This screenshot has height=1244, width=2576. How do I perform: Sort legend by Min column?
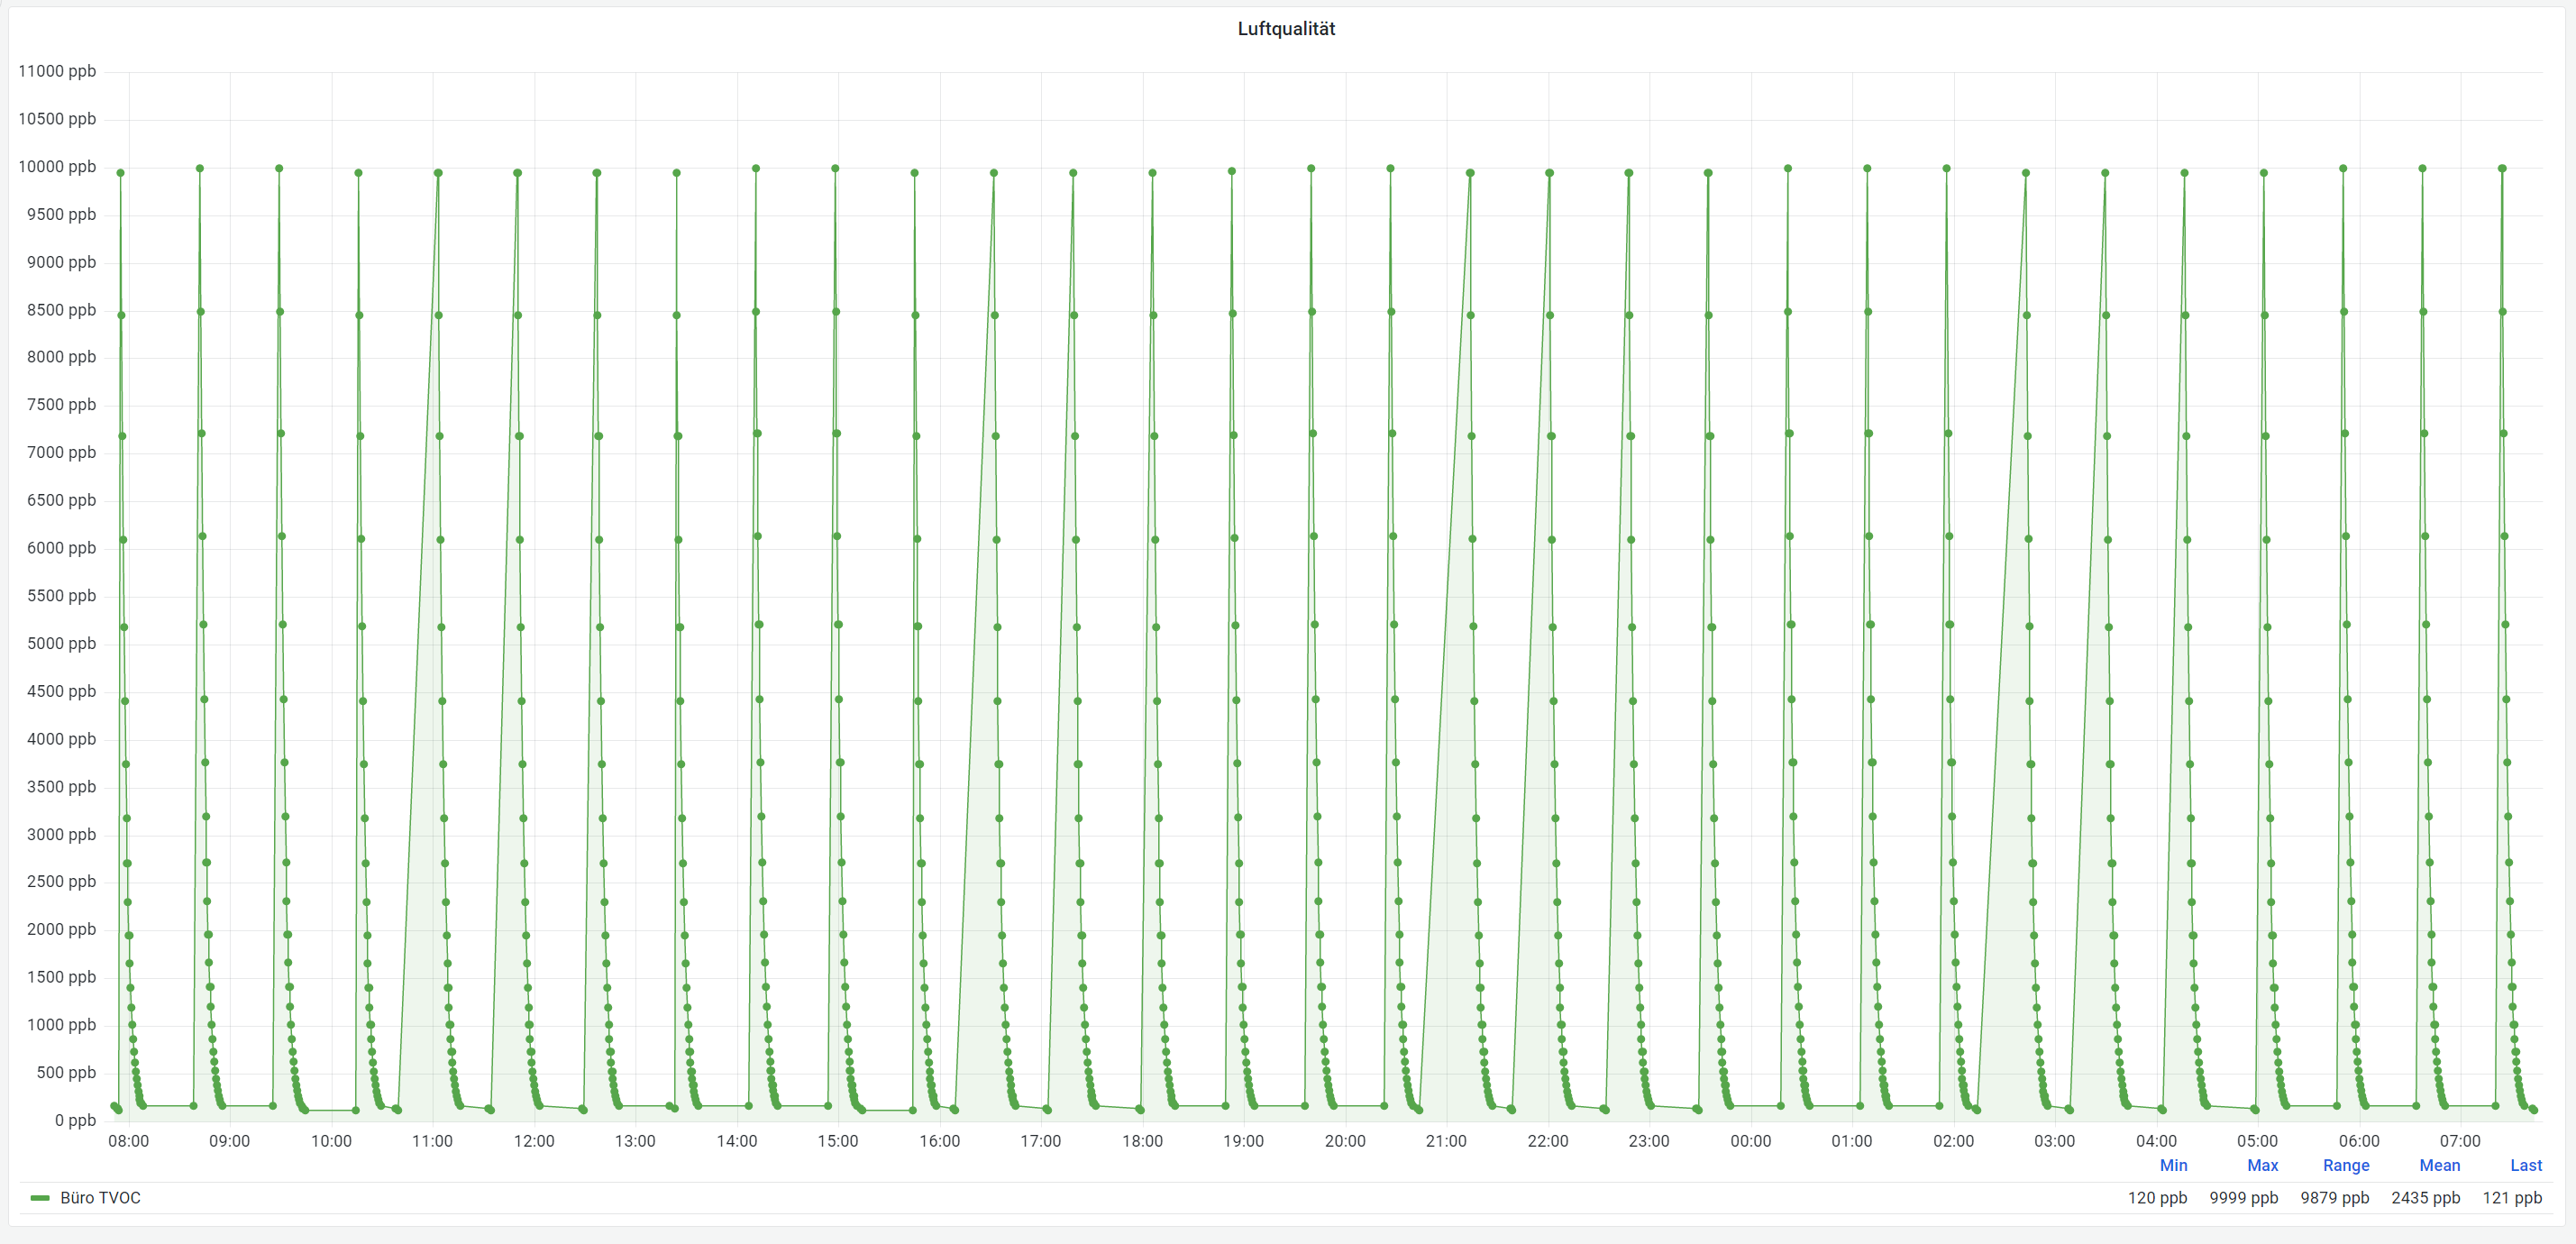pos(2173,1165)
